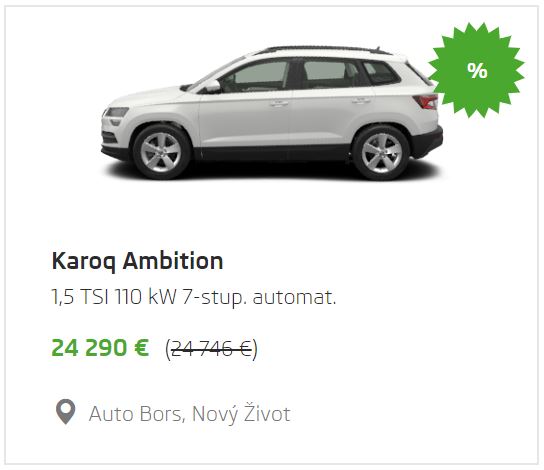
Task: Click the grey location pin icon
Action: (66, 412)
